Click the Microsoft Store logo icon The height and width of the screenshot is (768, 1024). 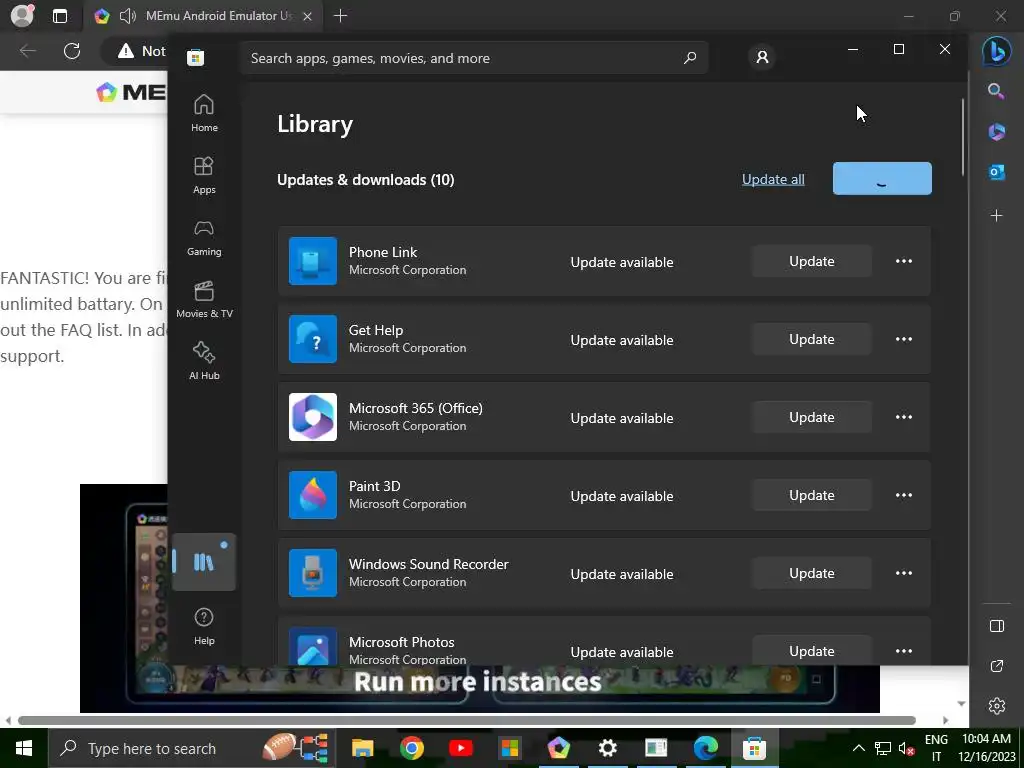coord(195,57)
